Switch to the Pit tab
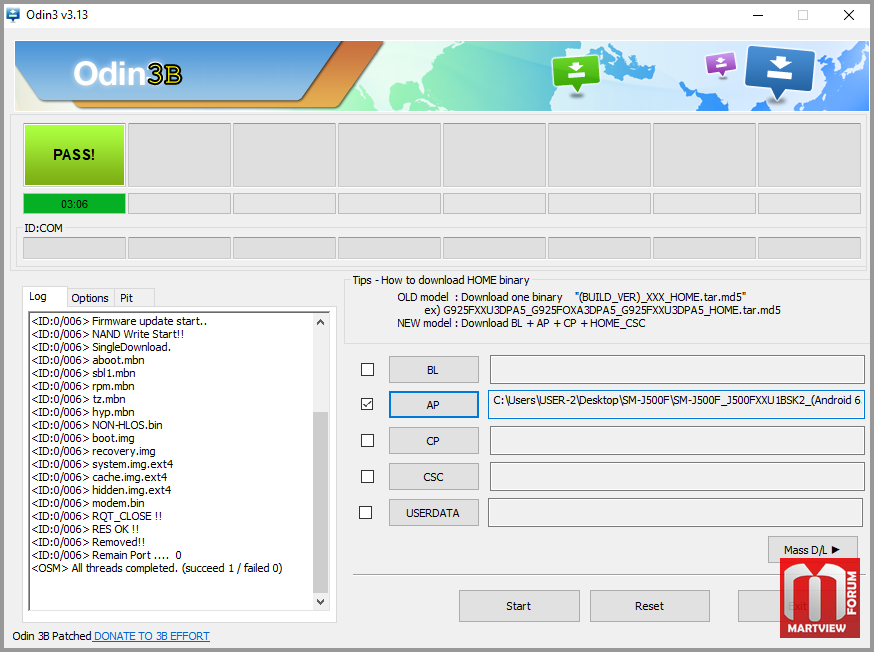Viewport: 874px width, 652px height. tap(134, 298)
